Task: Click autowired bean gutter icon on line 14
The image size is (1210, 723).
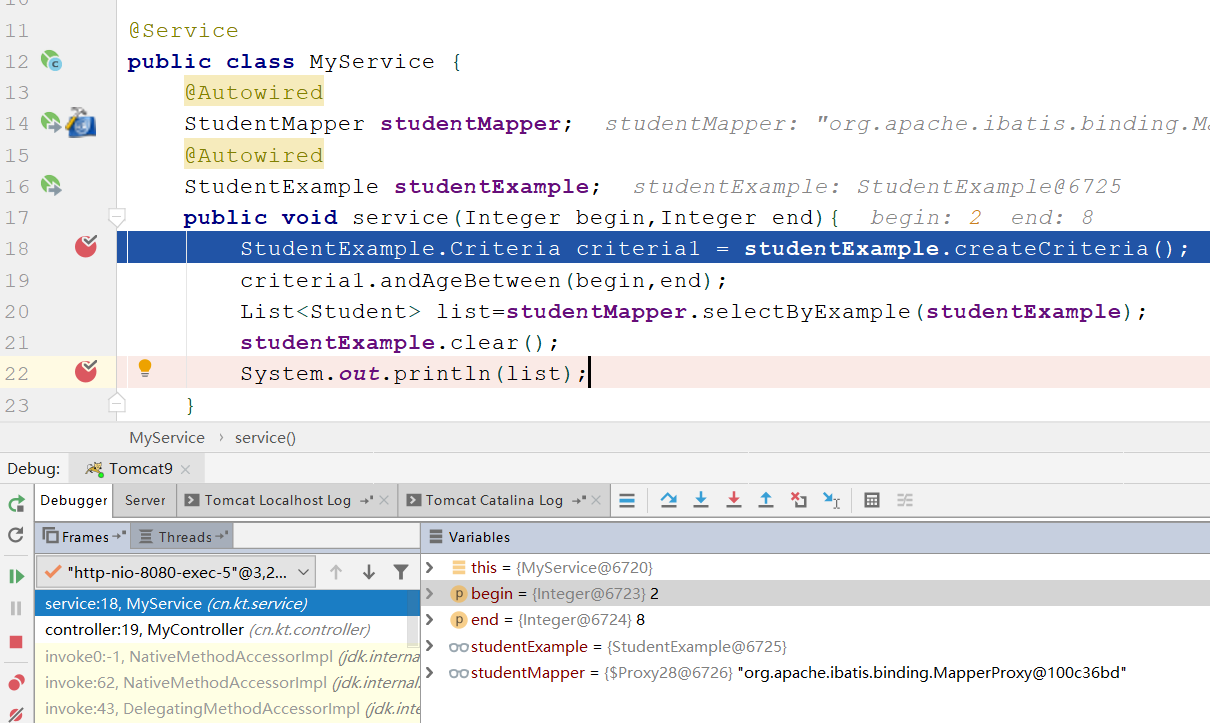Action: pos(51,123)
